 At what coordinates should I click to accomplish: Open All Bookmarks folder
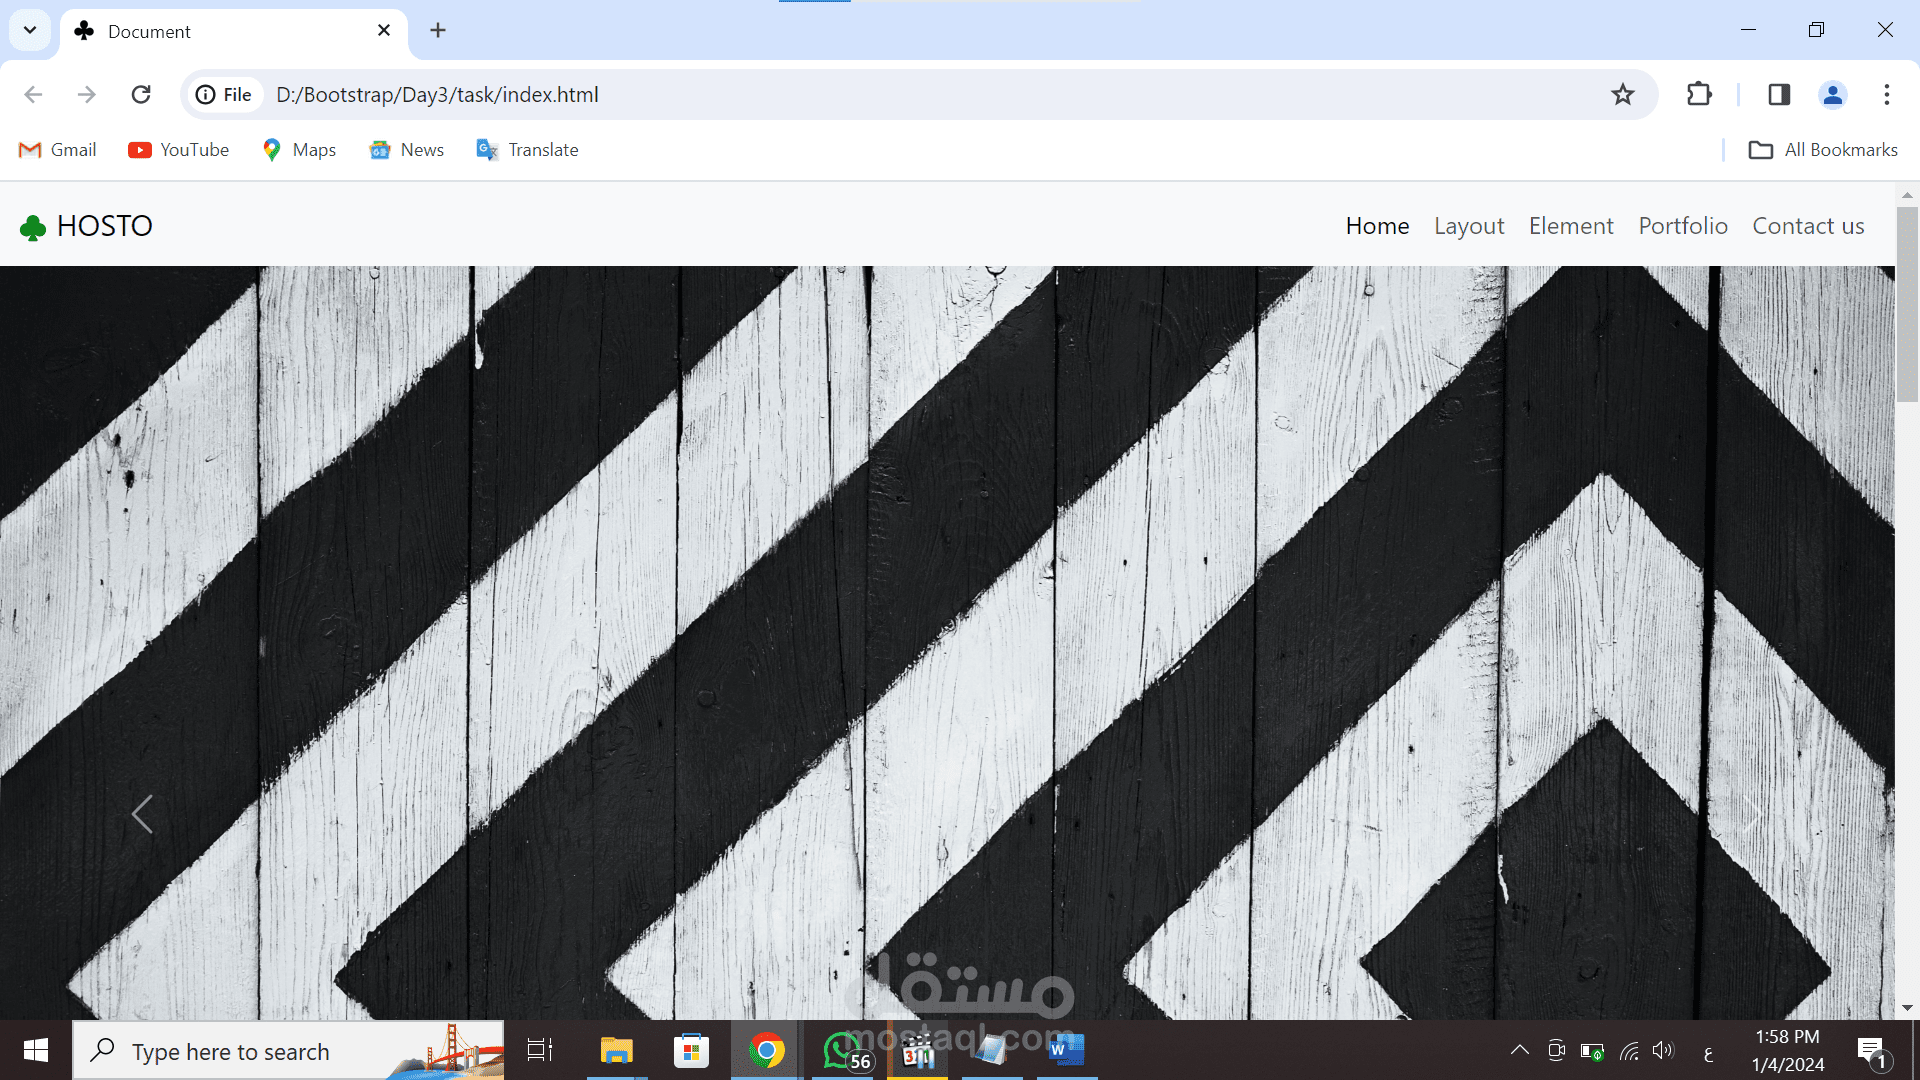click(x=1822, y=150)
